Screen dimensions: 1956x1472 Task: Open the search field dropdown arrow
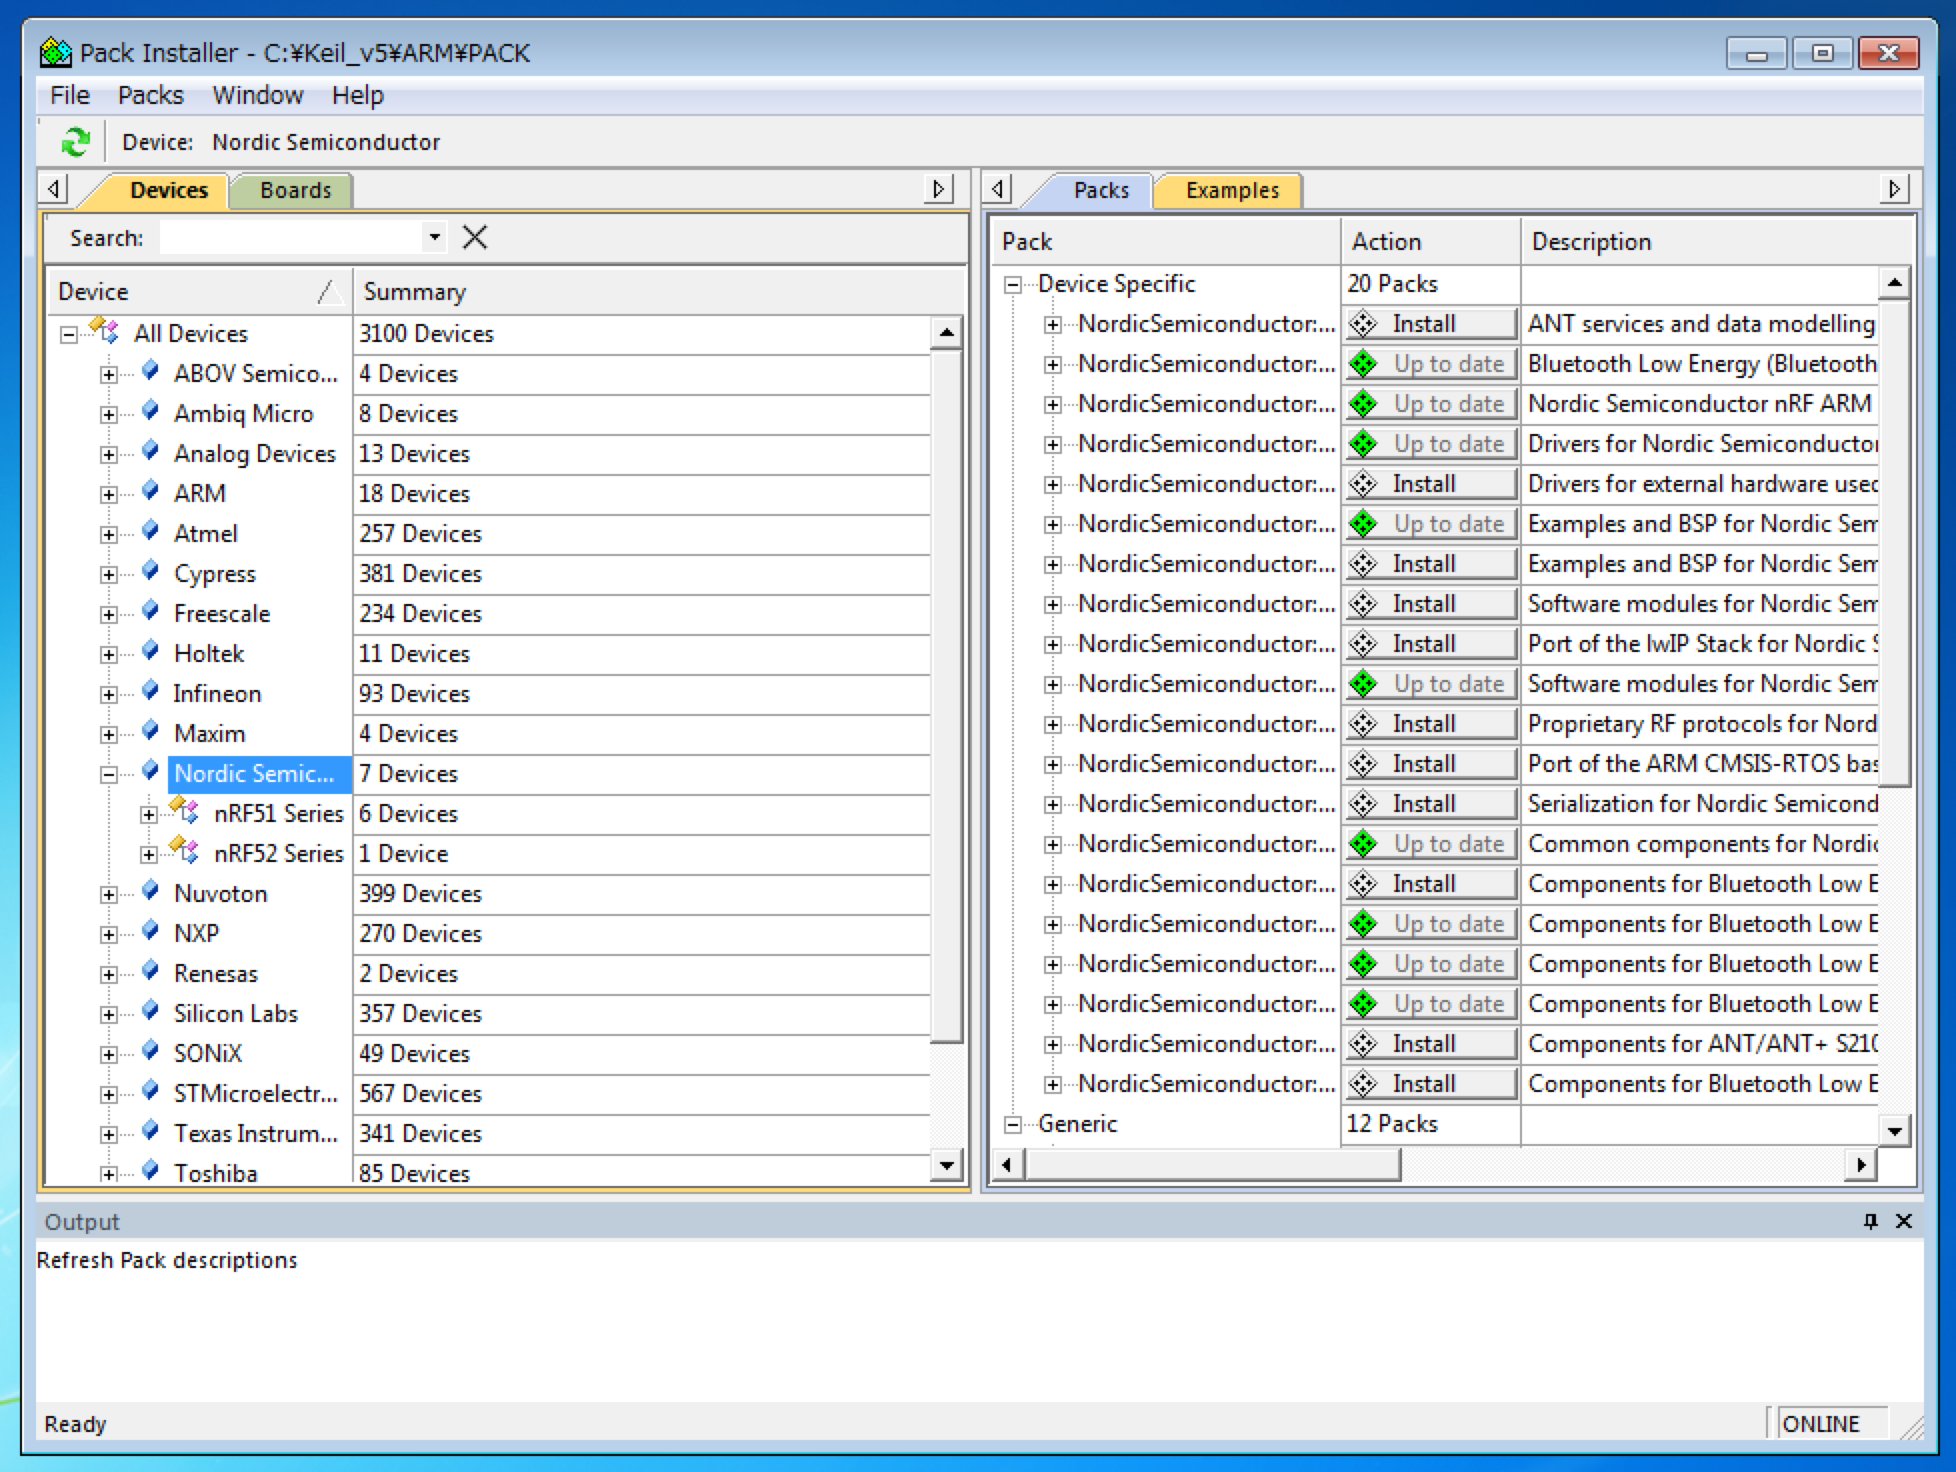[x=434, y=237]
